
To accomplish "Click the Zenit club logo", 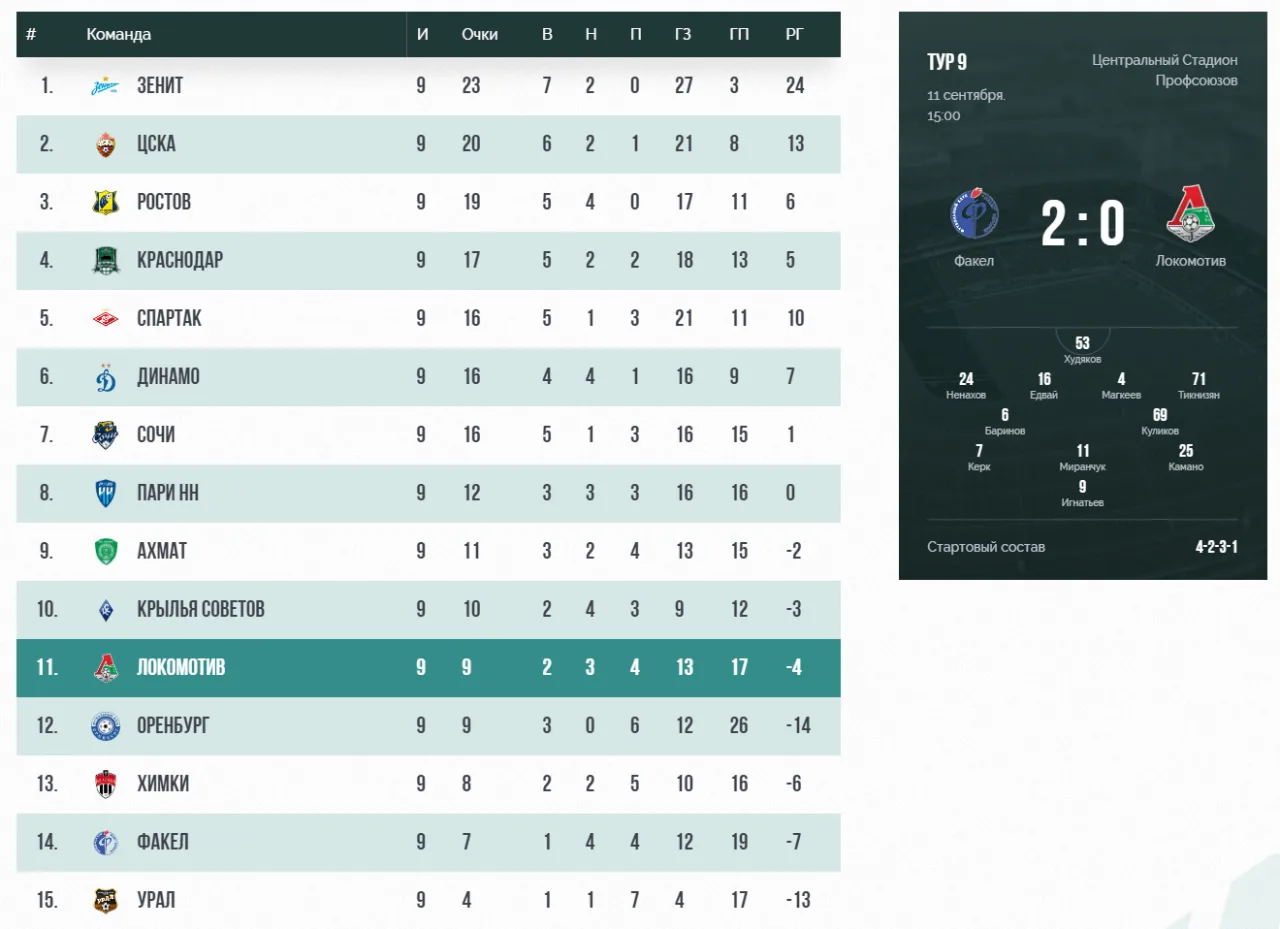I will [106, 86].
